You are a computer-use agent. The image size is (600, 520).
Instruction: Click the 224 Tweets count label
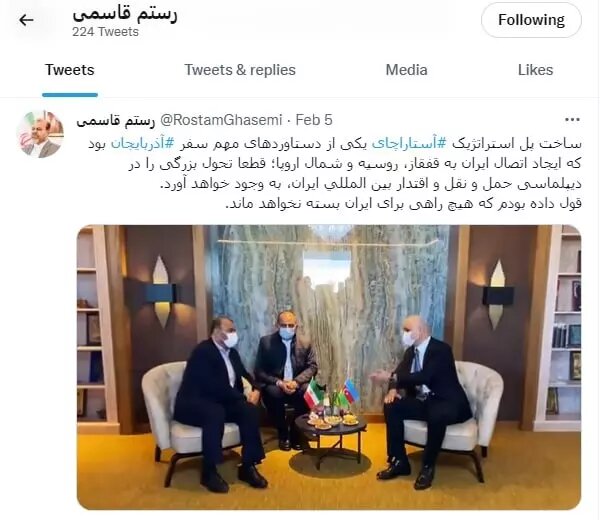(x=105, y=32)
